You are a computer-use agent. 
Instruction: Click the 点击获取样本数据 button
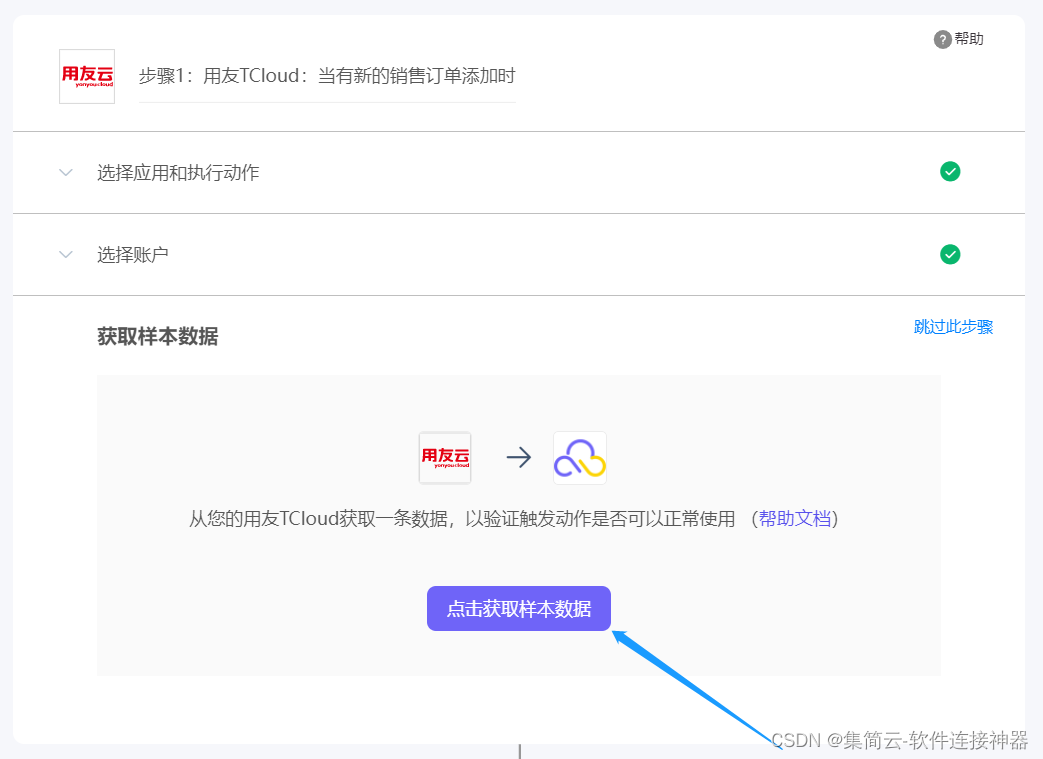[519, 608]
